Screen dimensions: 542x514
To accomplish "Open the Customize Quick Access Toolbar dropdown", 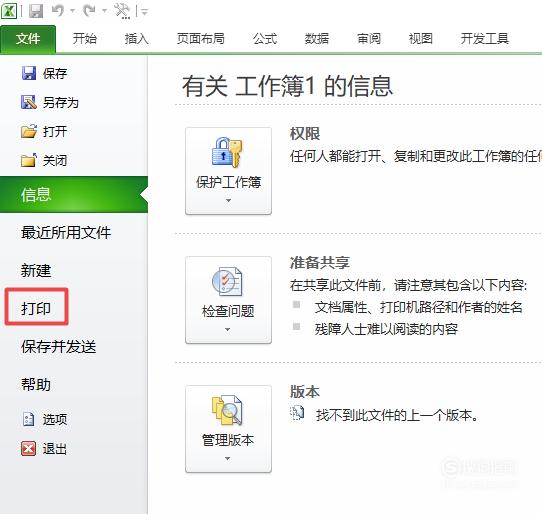I will click(x=145, y=12).
